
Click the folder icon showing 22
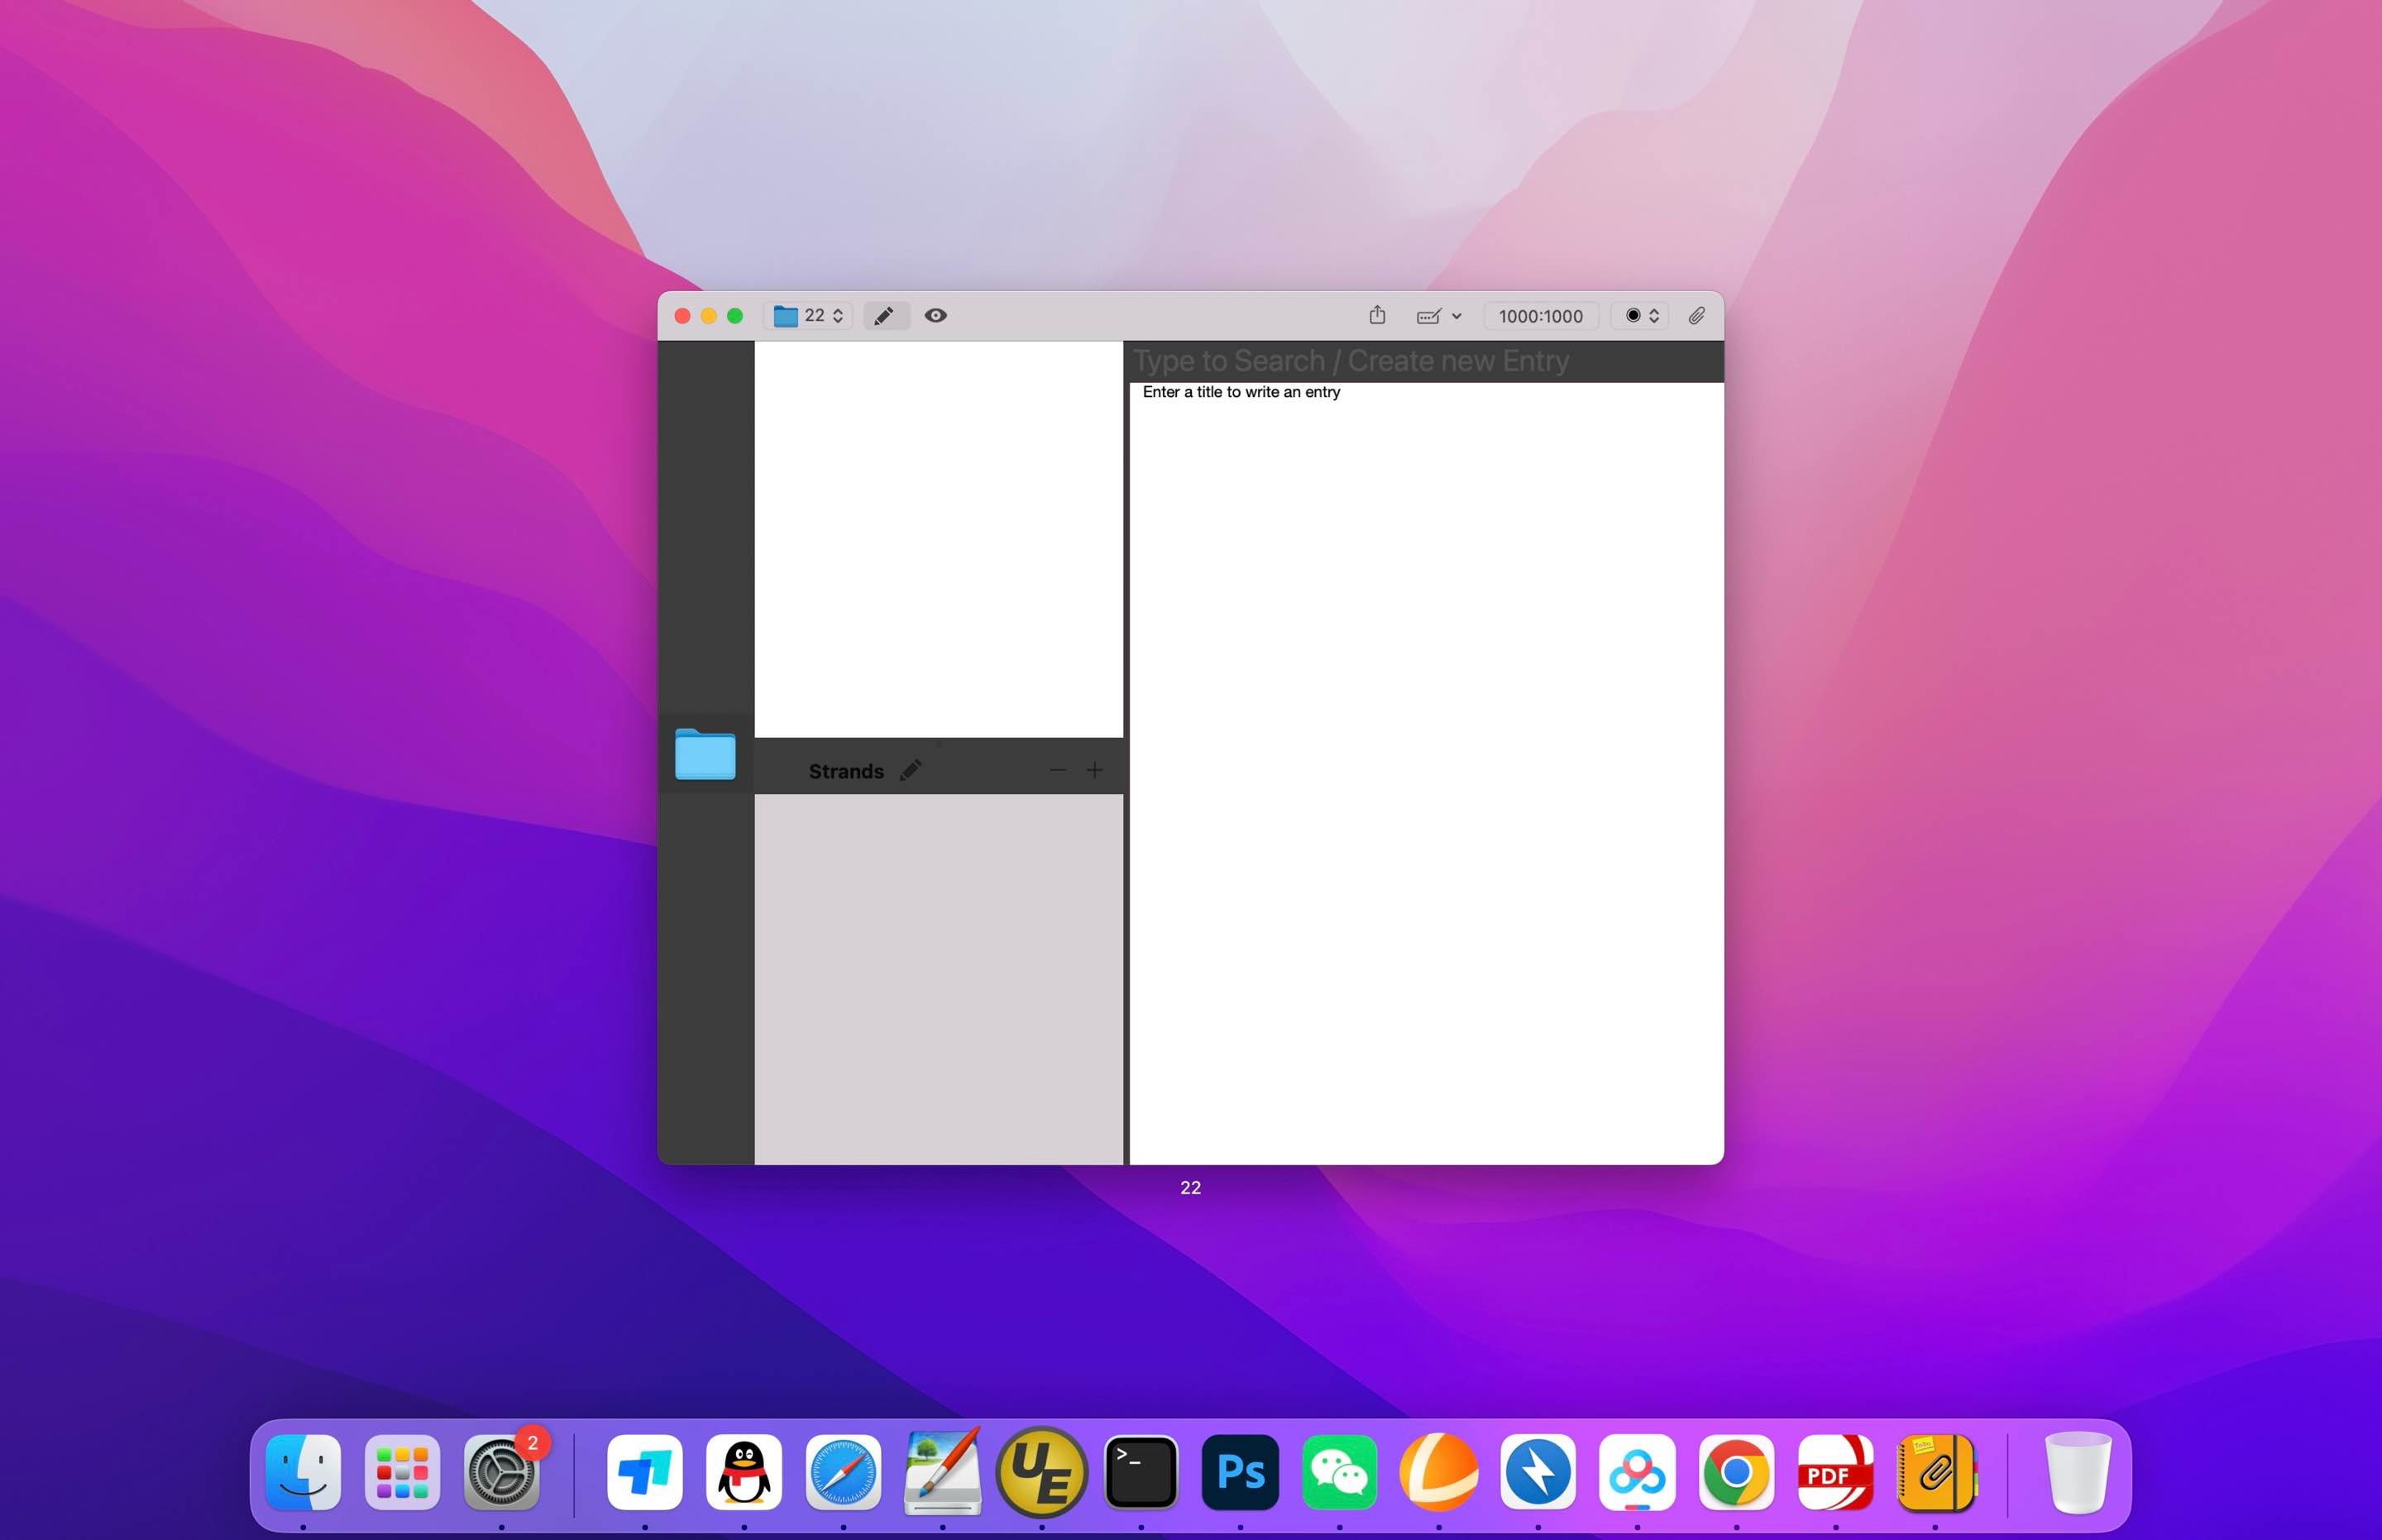(x=786, y=316)
